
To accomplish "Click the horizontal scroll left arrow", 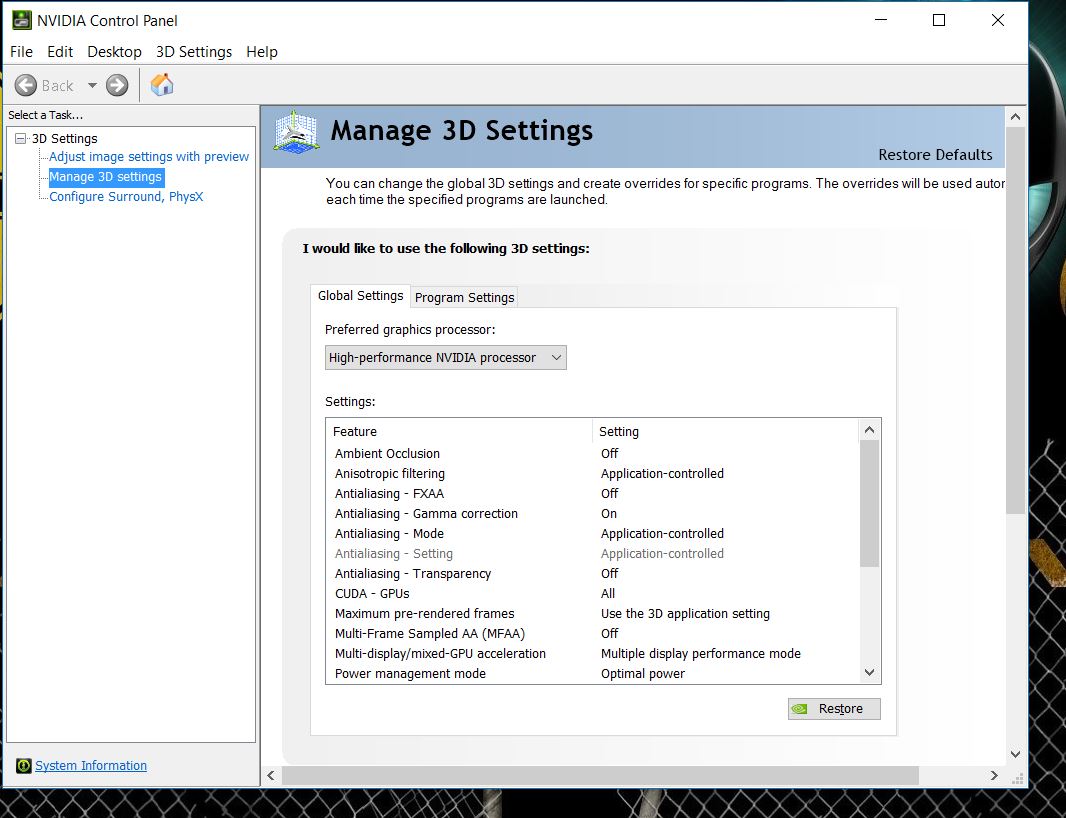I will 271,775.
